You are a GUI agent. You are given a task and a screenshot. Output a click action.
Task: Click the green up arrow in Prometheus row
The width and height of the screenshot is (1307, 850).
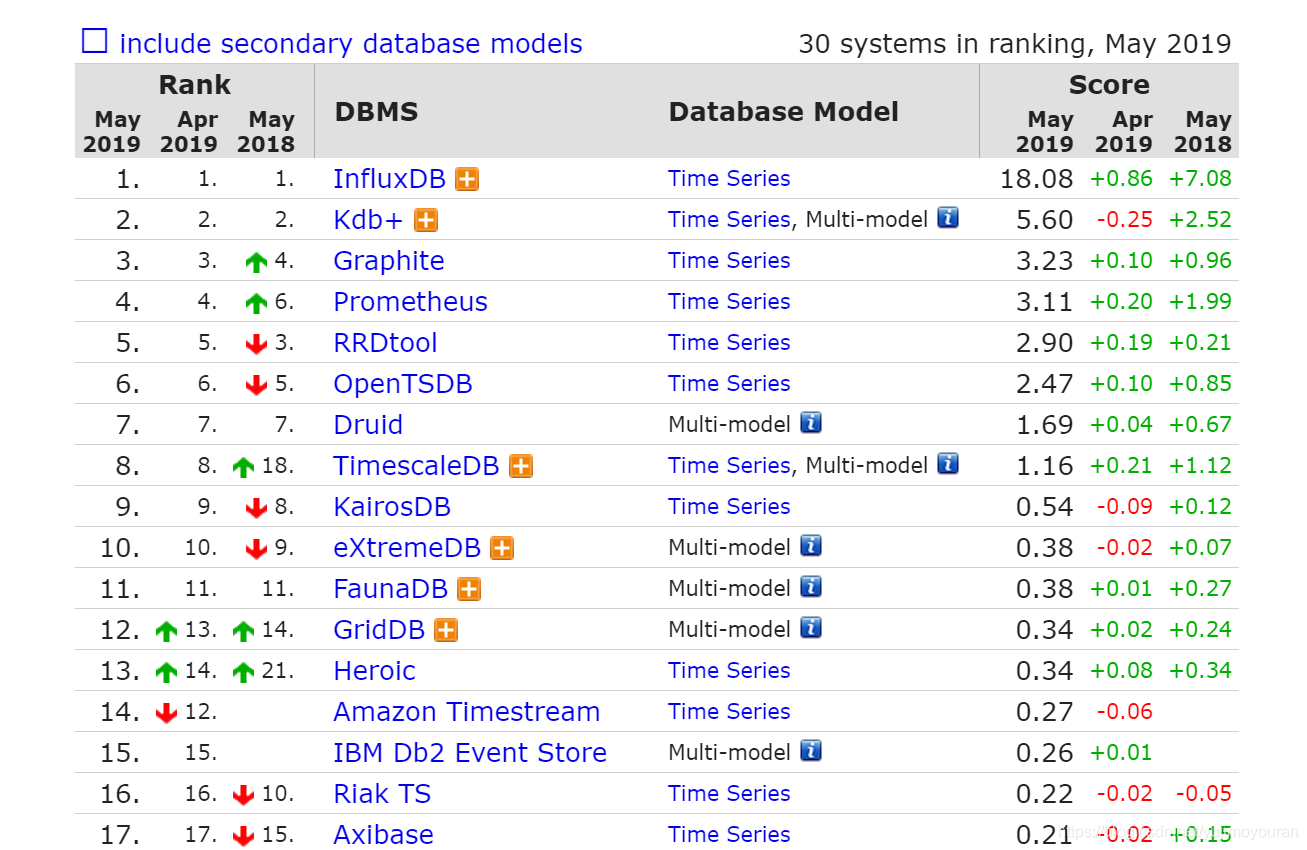(x=256, y=303)
